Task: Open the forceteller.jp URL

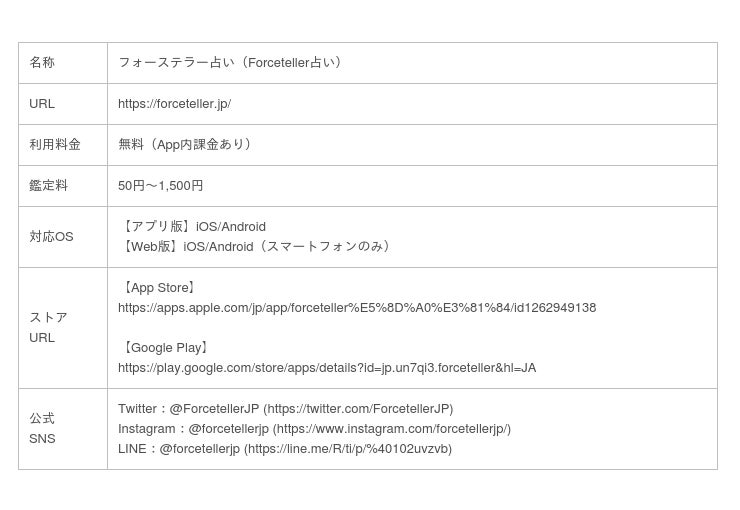Action: click(174, 104)
